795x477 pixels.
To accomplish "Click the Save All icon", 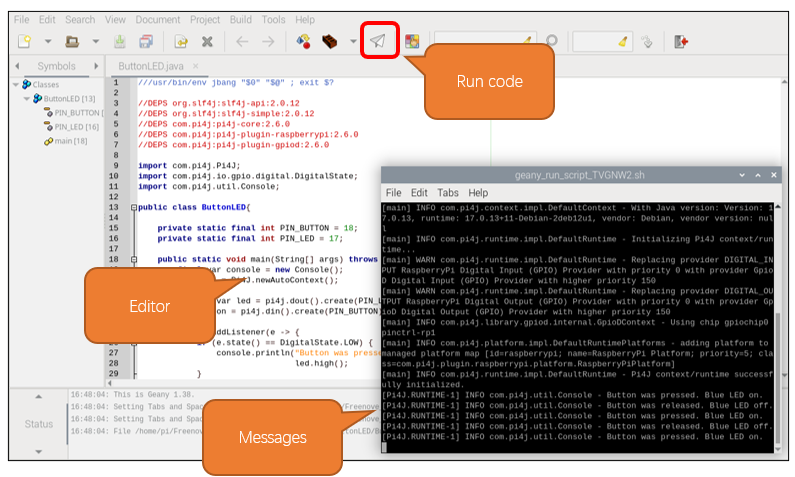I will pyautogui.click(x=146, y=41).
